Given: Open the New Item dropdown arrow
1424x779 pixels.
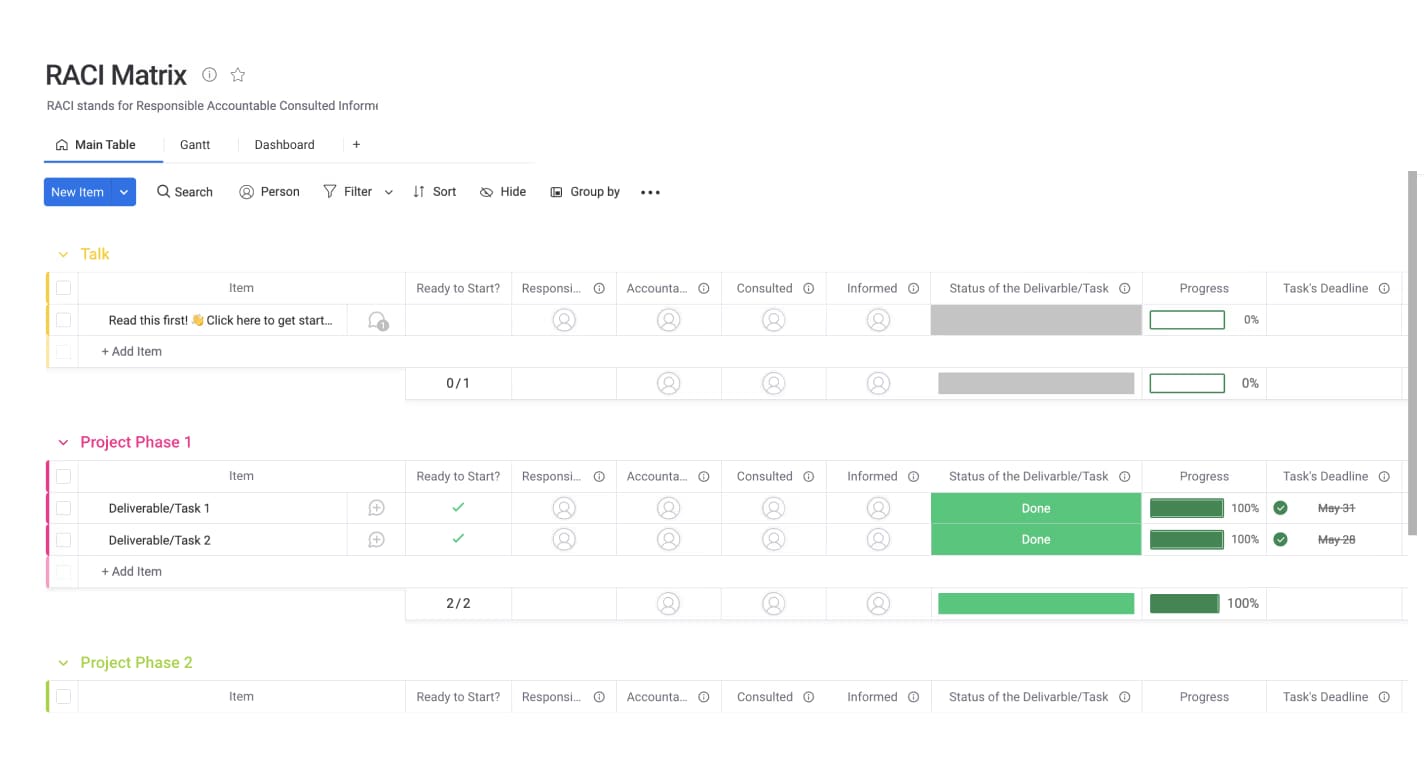Looking at the screenshot, I should click(124, 192).
